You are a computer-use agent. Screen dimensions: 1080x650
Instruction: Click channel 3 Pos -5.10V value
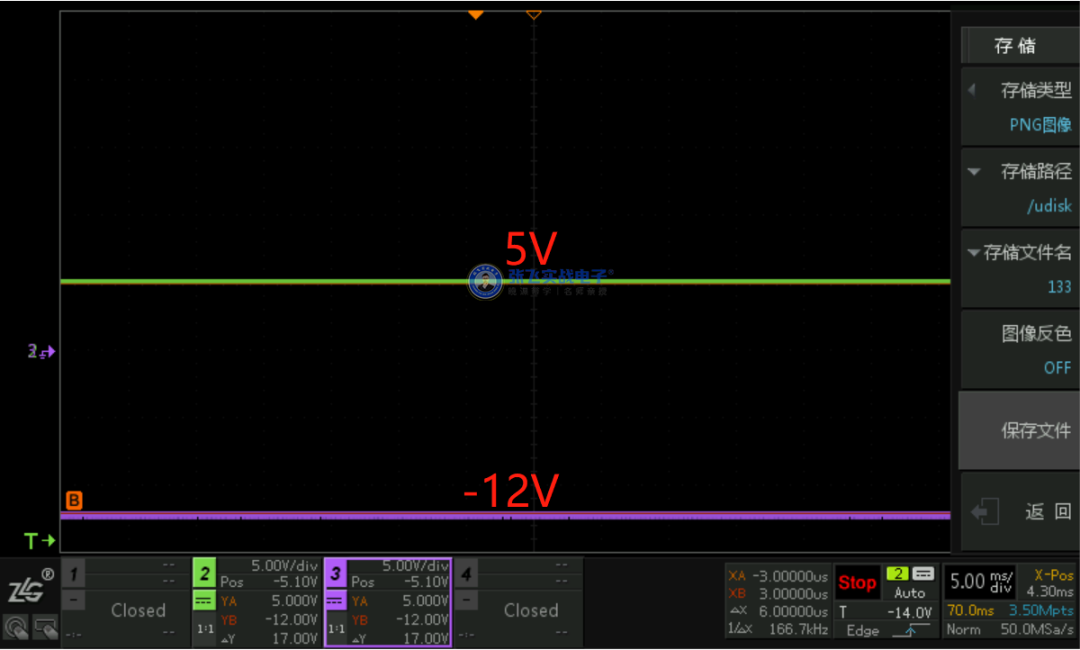[x=400, y=583]
